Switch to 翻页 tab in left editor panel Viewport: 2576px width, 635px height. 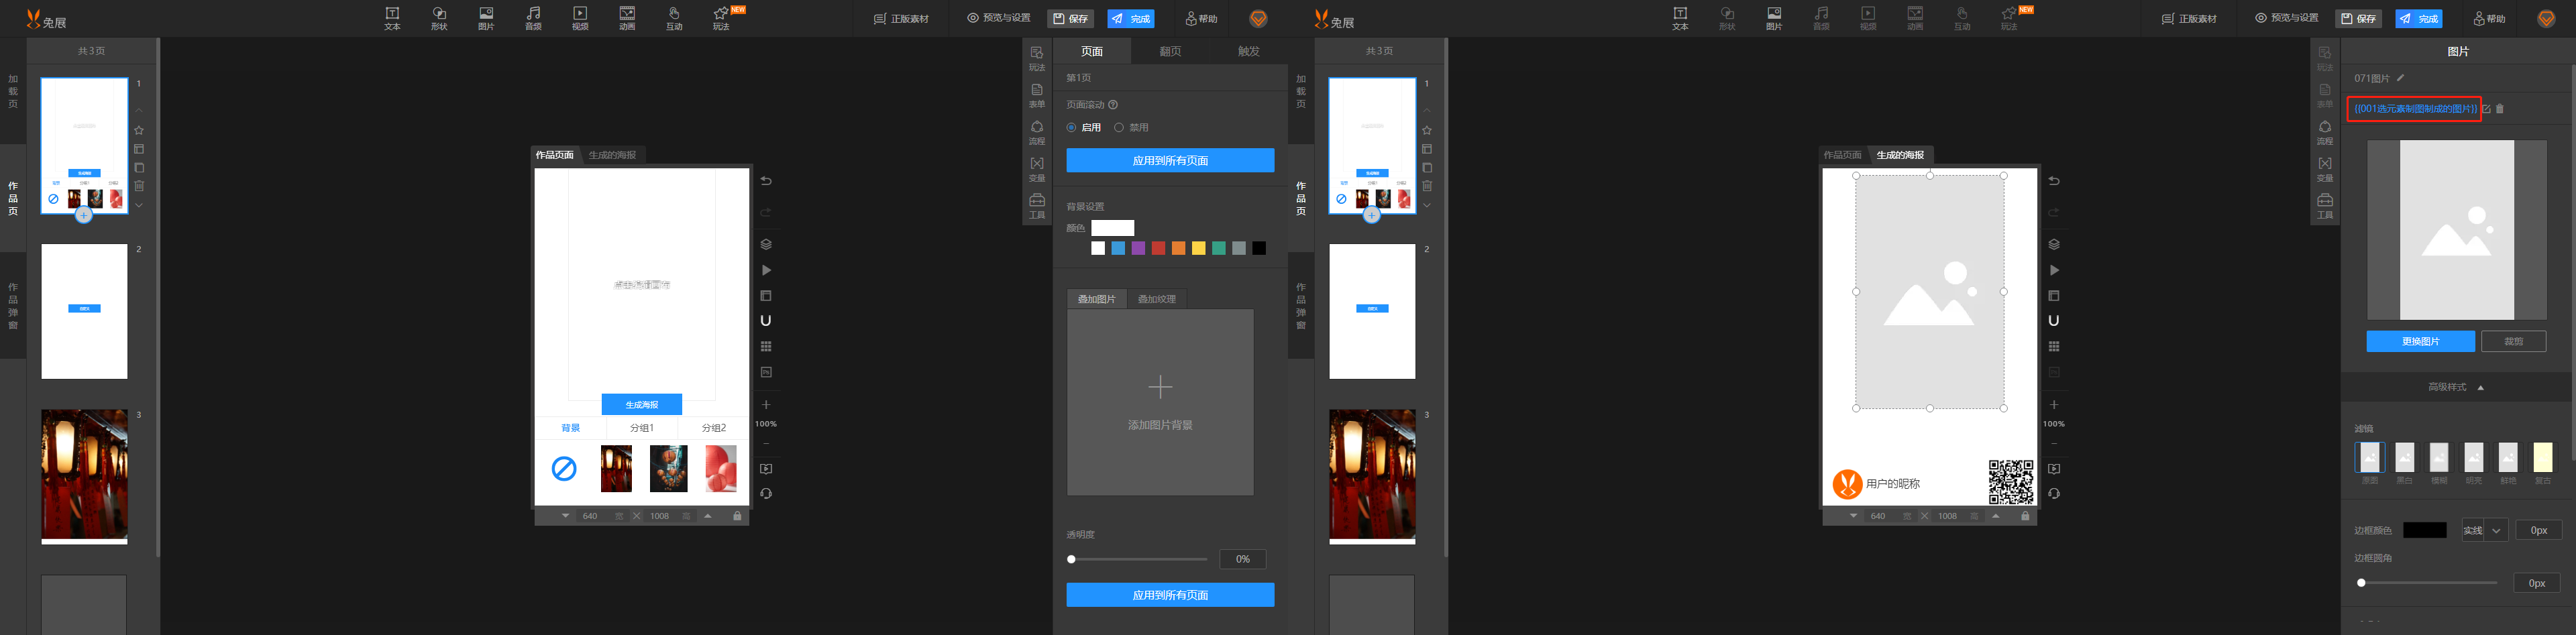point(1170,51)
